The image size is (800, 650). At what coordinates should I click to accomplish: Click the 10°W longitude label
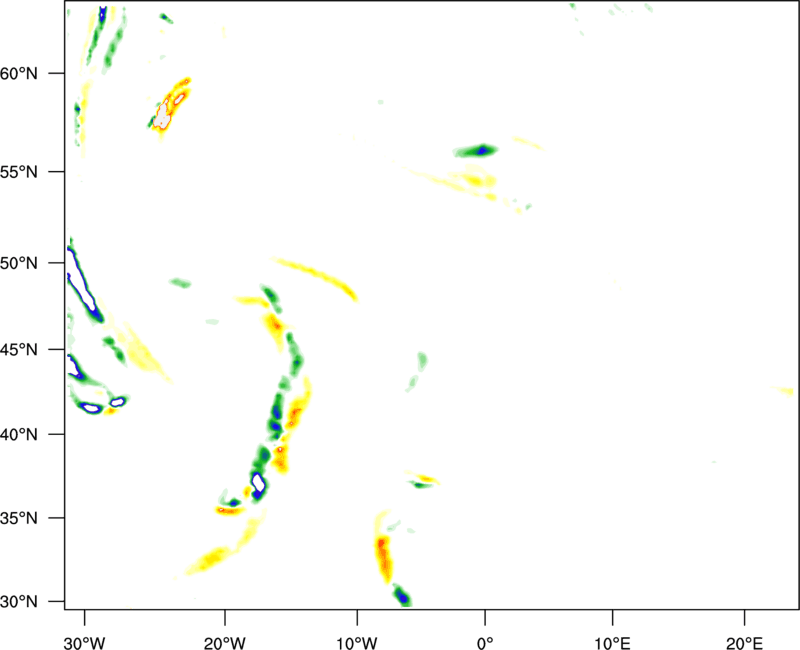pyautogui.click(x=357, y=643)
